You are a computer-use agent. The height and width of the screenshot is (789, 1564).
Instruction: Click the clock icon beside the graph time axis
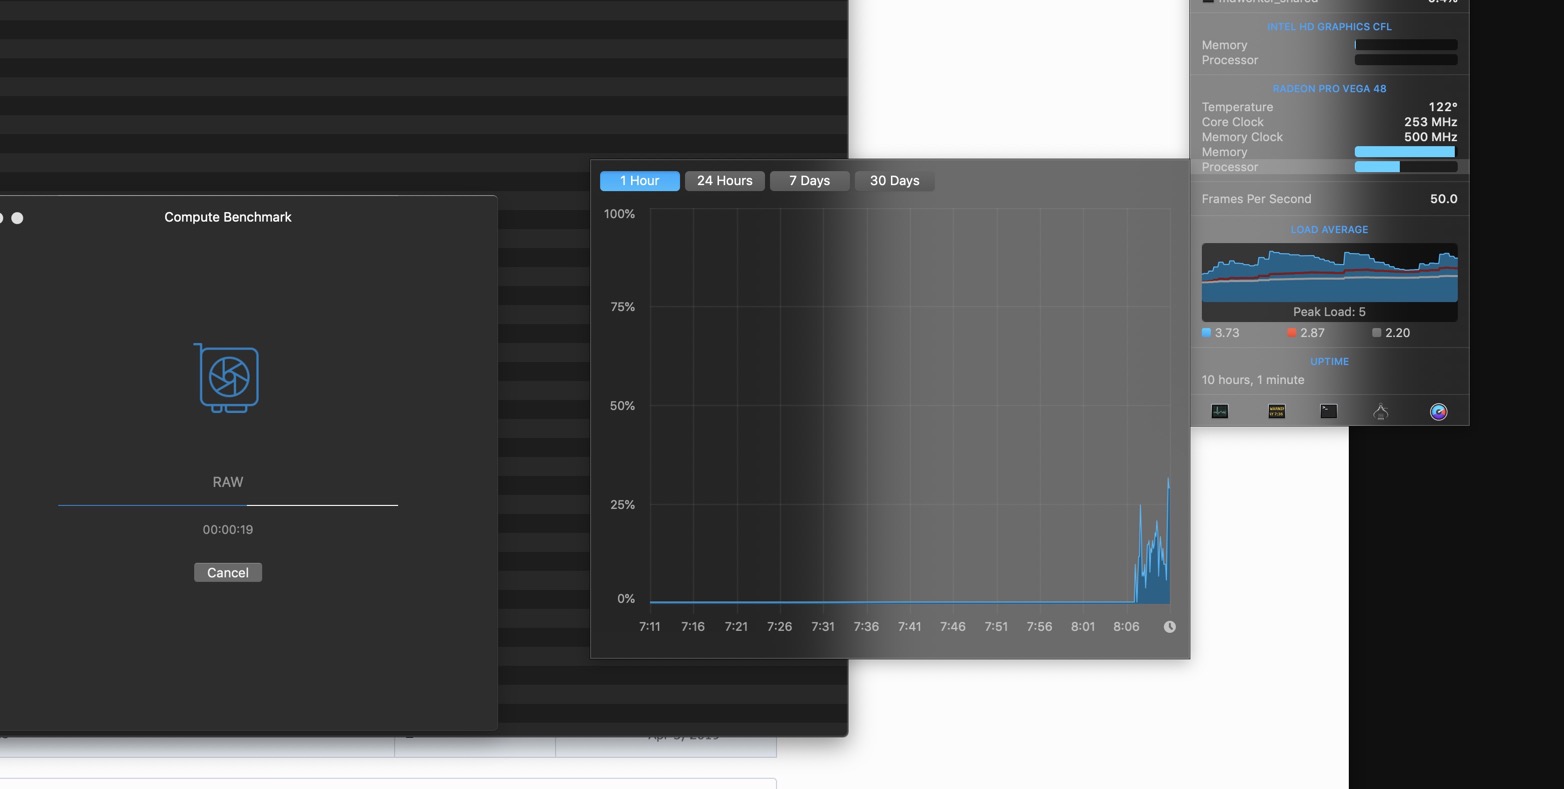click(1169, 627)
